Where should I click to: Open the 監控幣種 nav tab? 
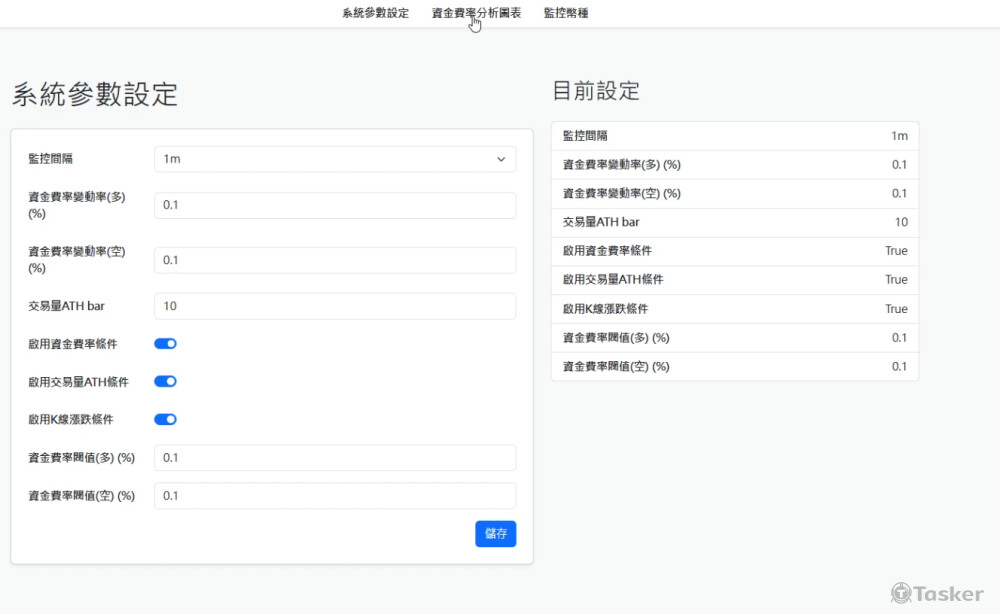click(x=566, y=13)
